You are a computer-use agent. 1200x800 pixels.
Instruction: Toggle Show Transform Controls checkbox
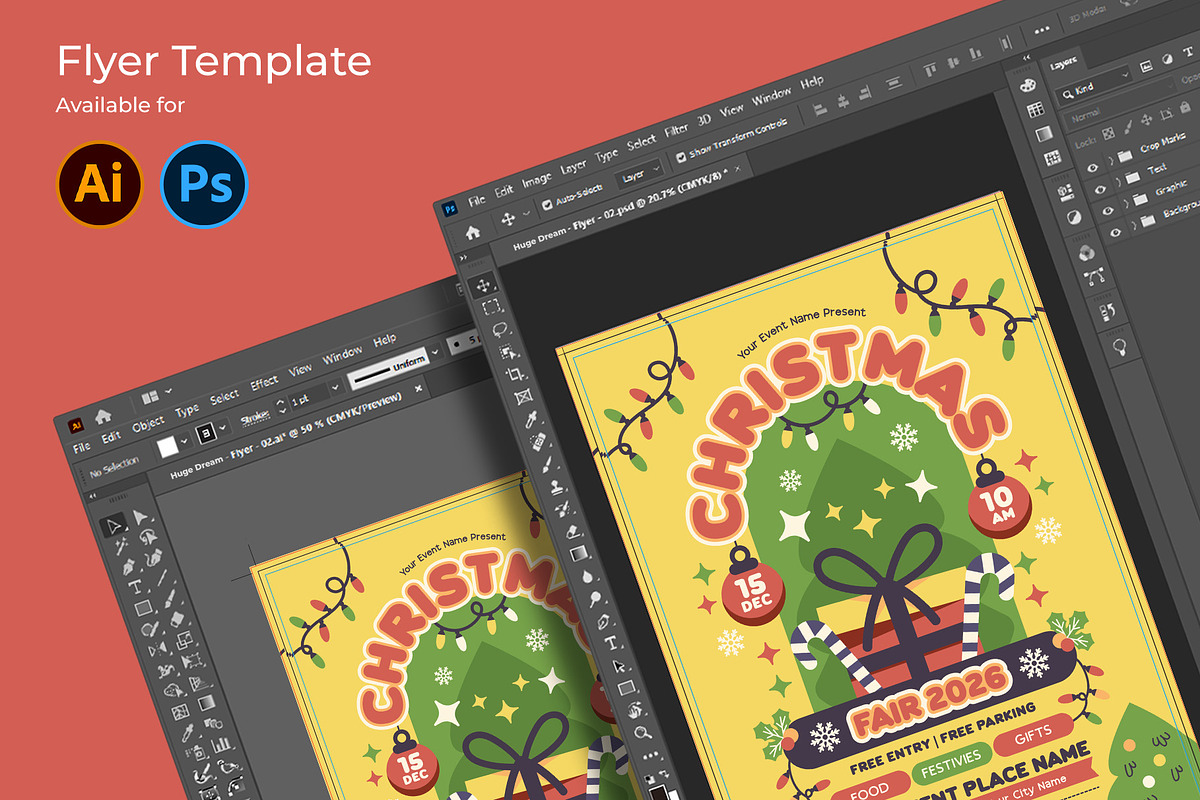681,155
